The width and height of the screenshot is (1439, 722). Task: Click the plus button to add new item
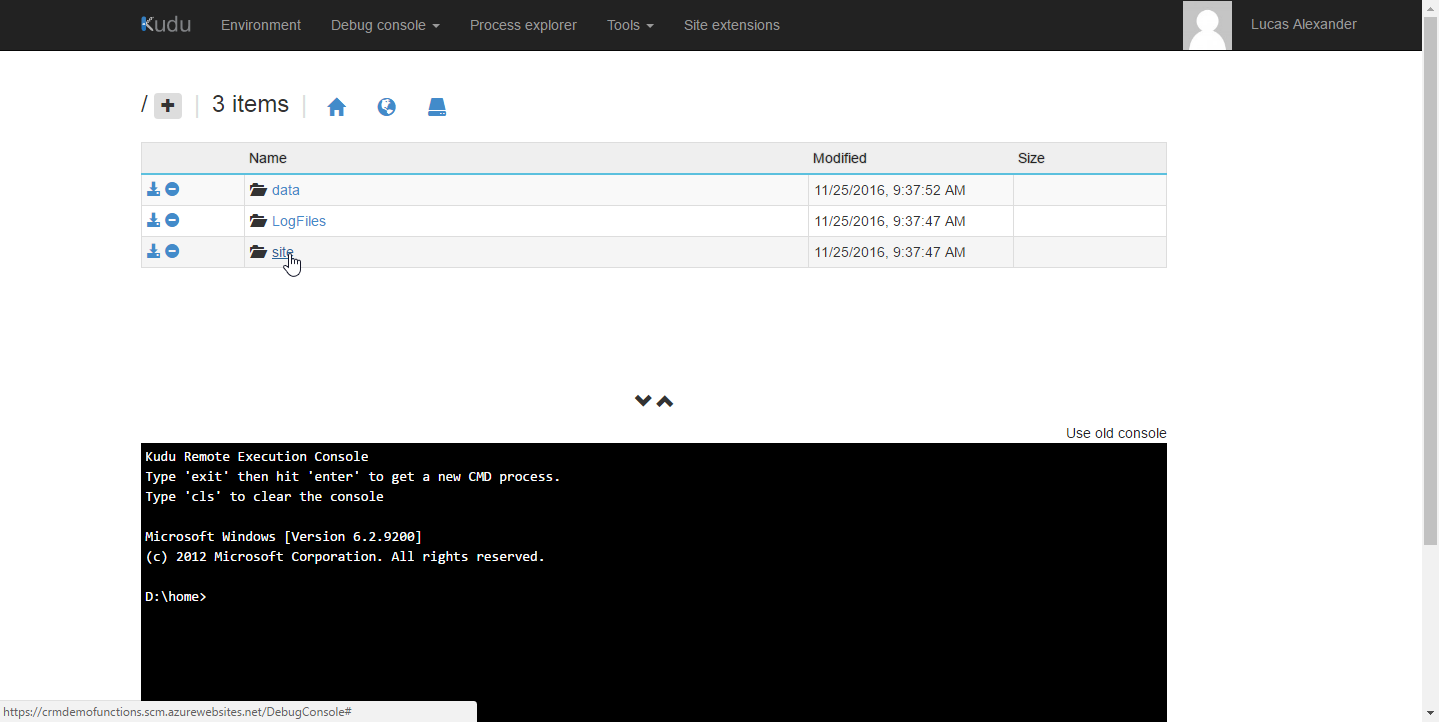click(168, 106)
